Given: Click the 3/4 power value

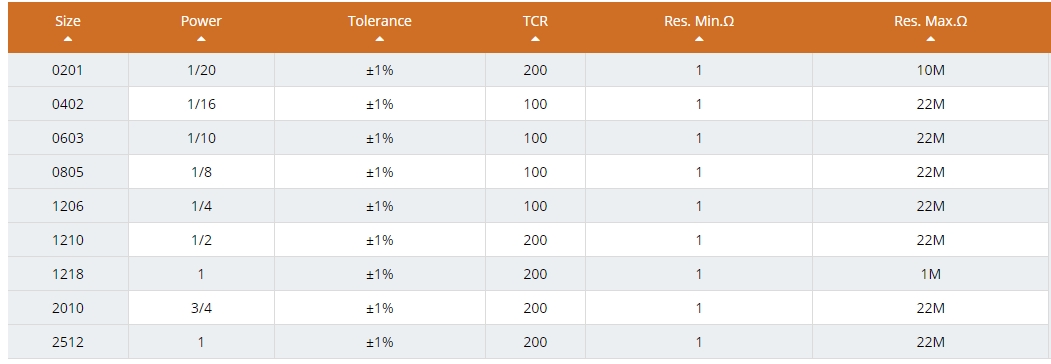Looking at the screenshot, I should tap(201, 308).
